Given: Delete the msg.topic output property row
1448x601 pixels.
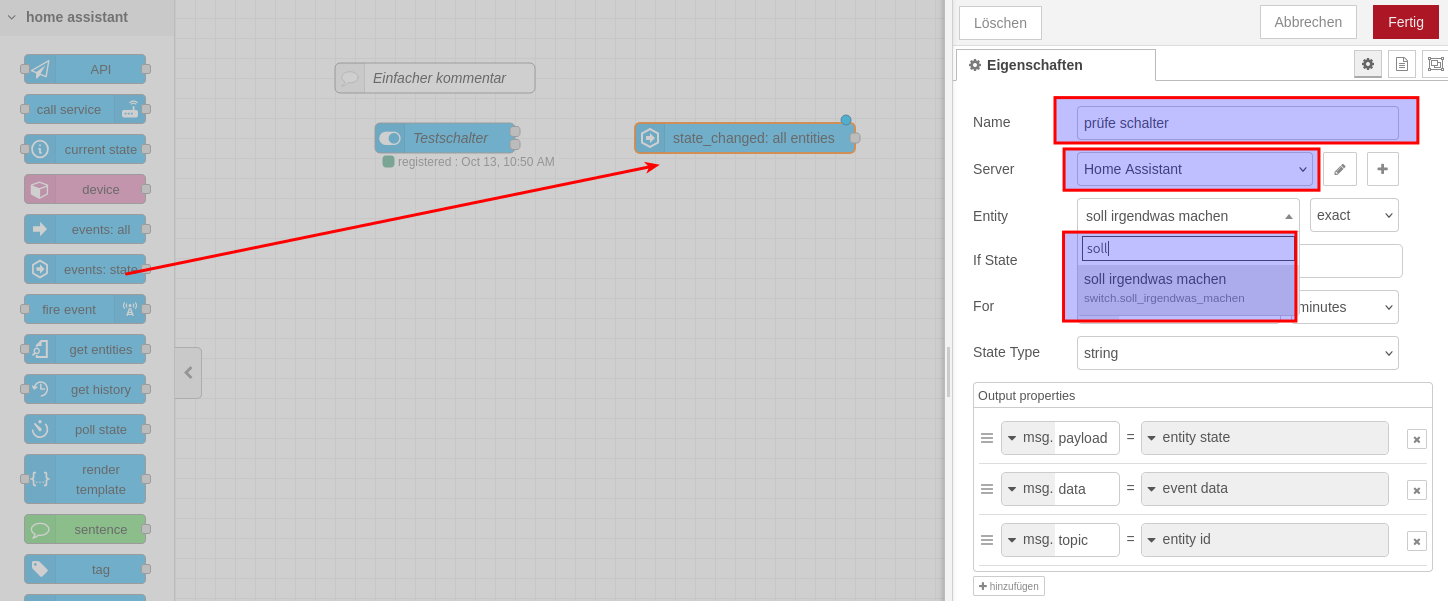Looking at the screenshot, I should click(1416, 541).
